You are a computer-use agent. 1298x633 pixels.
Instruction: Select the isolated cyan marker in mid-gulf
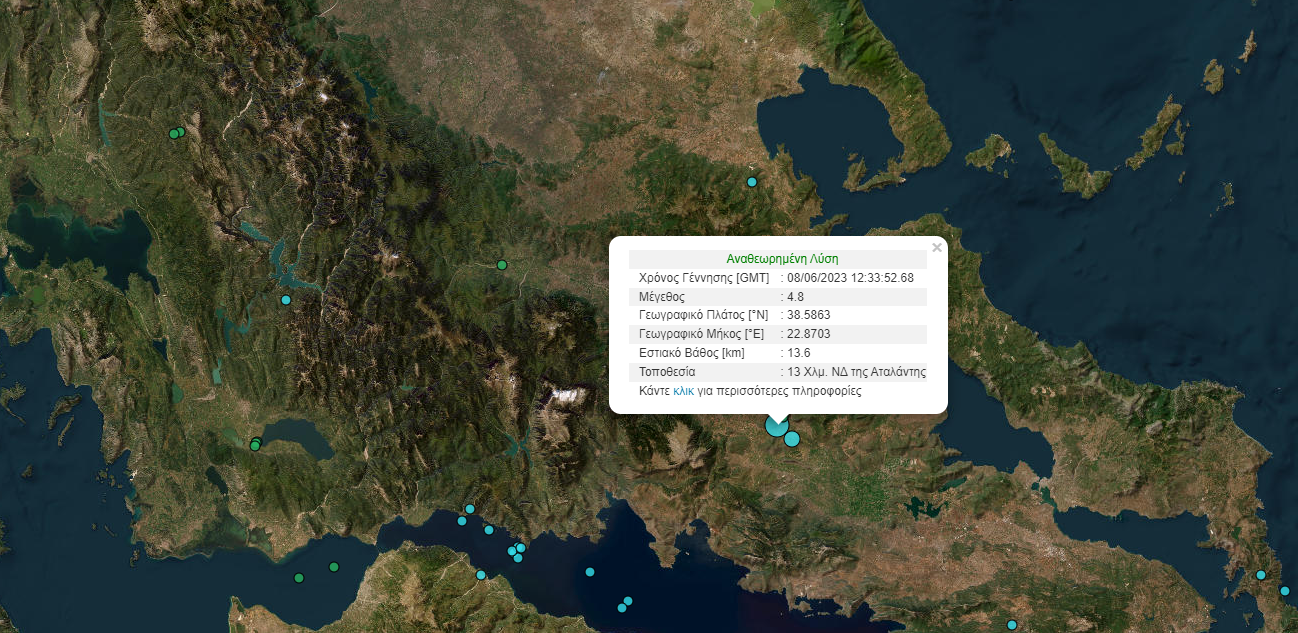(590, 572)
